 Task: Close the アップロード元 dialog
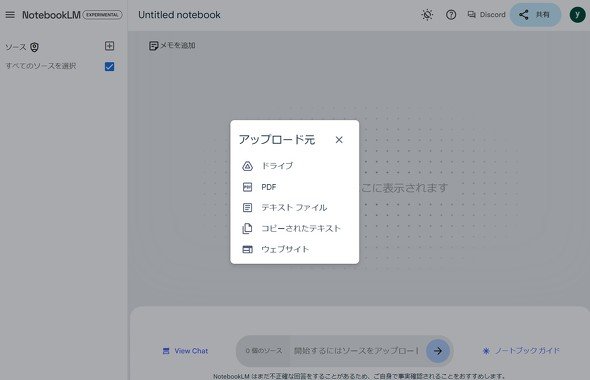[x=339, y=140]
